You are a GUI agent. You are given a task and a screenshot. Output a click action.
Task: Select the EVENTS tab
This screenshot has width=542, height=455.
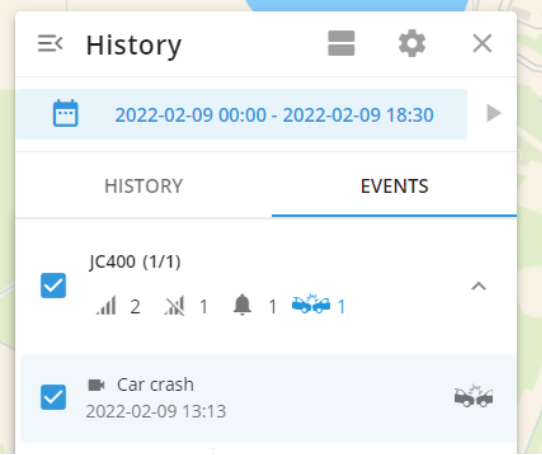point(394,186)
